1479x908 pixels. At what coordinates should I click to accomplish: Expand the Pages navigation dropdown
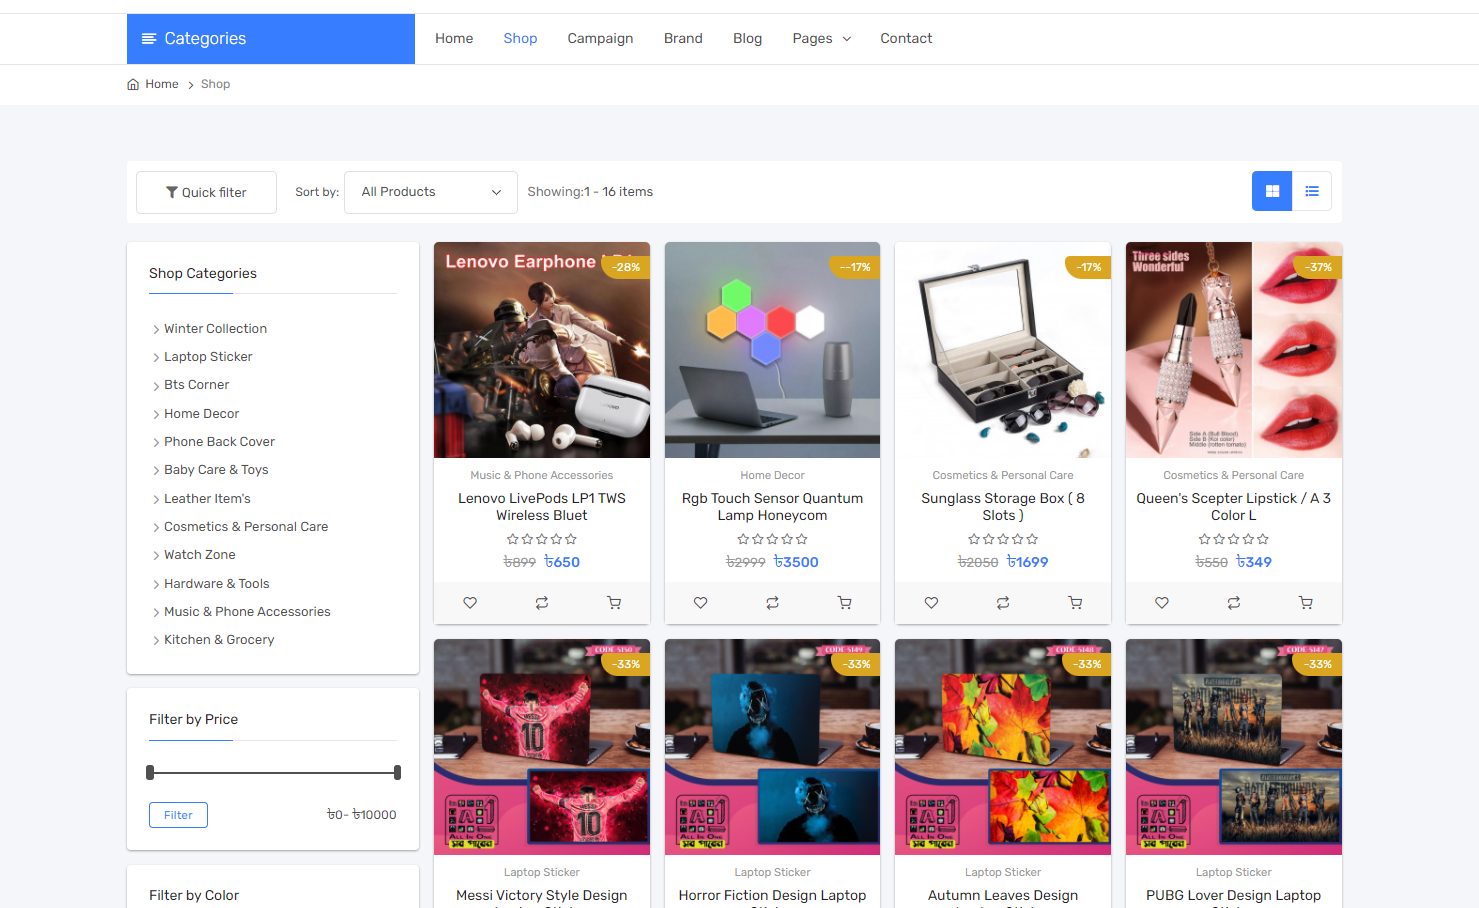pyautogui.click(x=821, y=38)
